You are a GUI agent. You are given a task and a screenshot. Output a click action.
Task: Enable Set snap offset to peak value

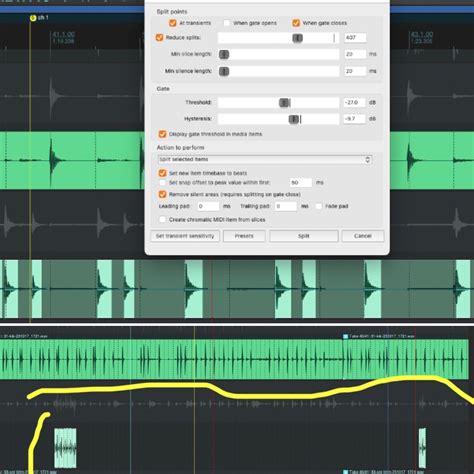162,182
